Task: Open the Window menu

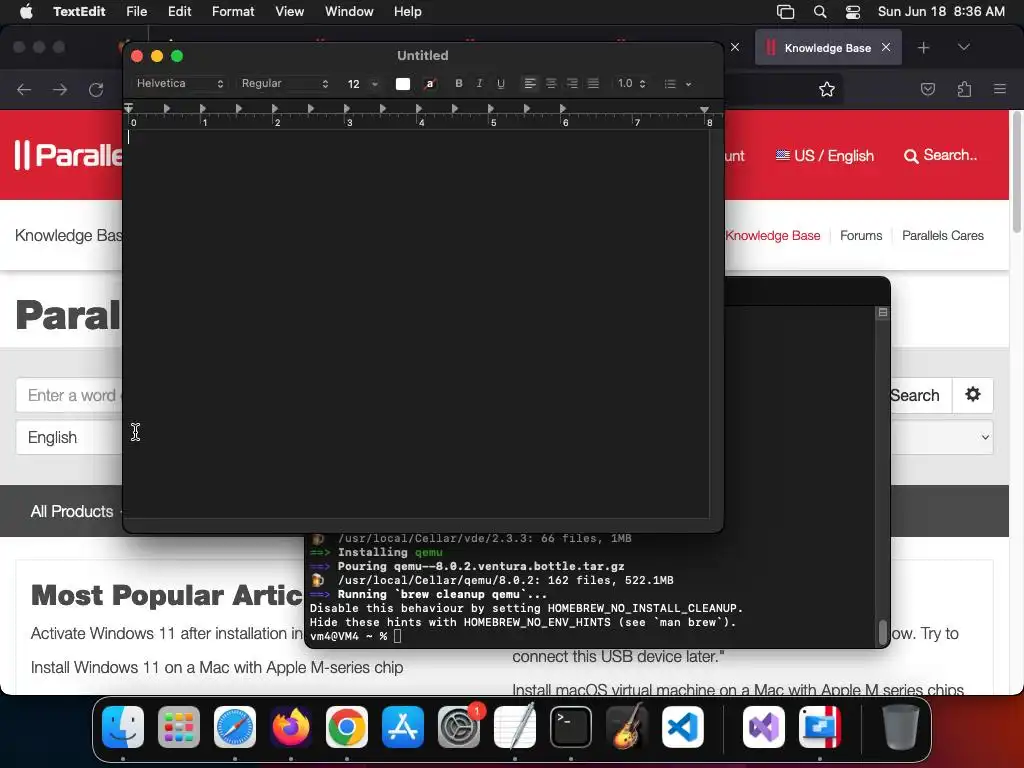Action: 349,11
